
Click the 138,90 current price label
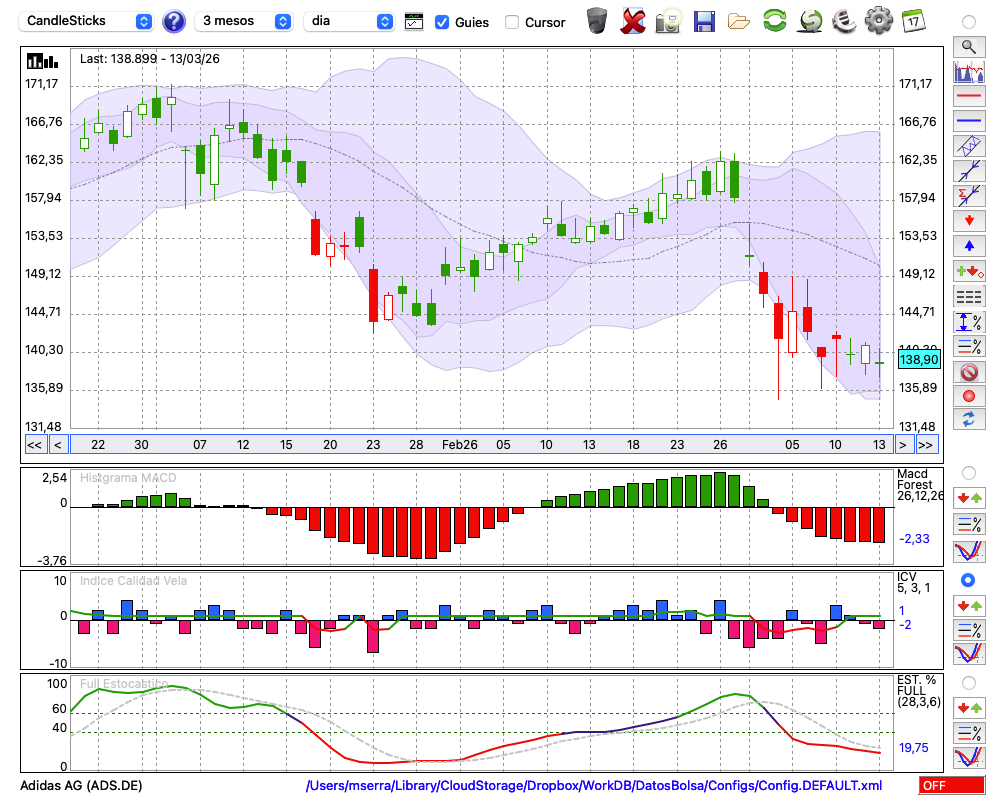tap(918, 360)
